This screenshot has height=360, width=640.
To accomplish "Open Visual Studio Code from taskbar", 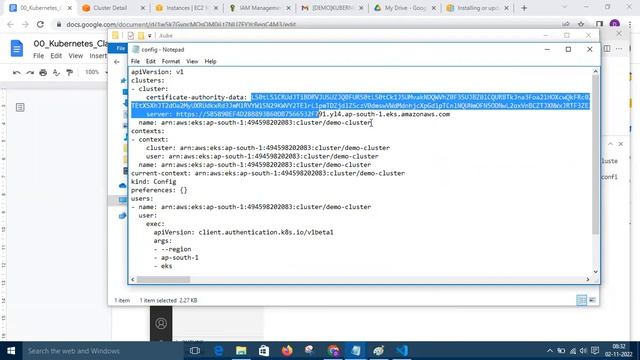I will tap(402, 351).
